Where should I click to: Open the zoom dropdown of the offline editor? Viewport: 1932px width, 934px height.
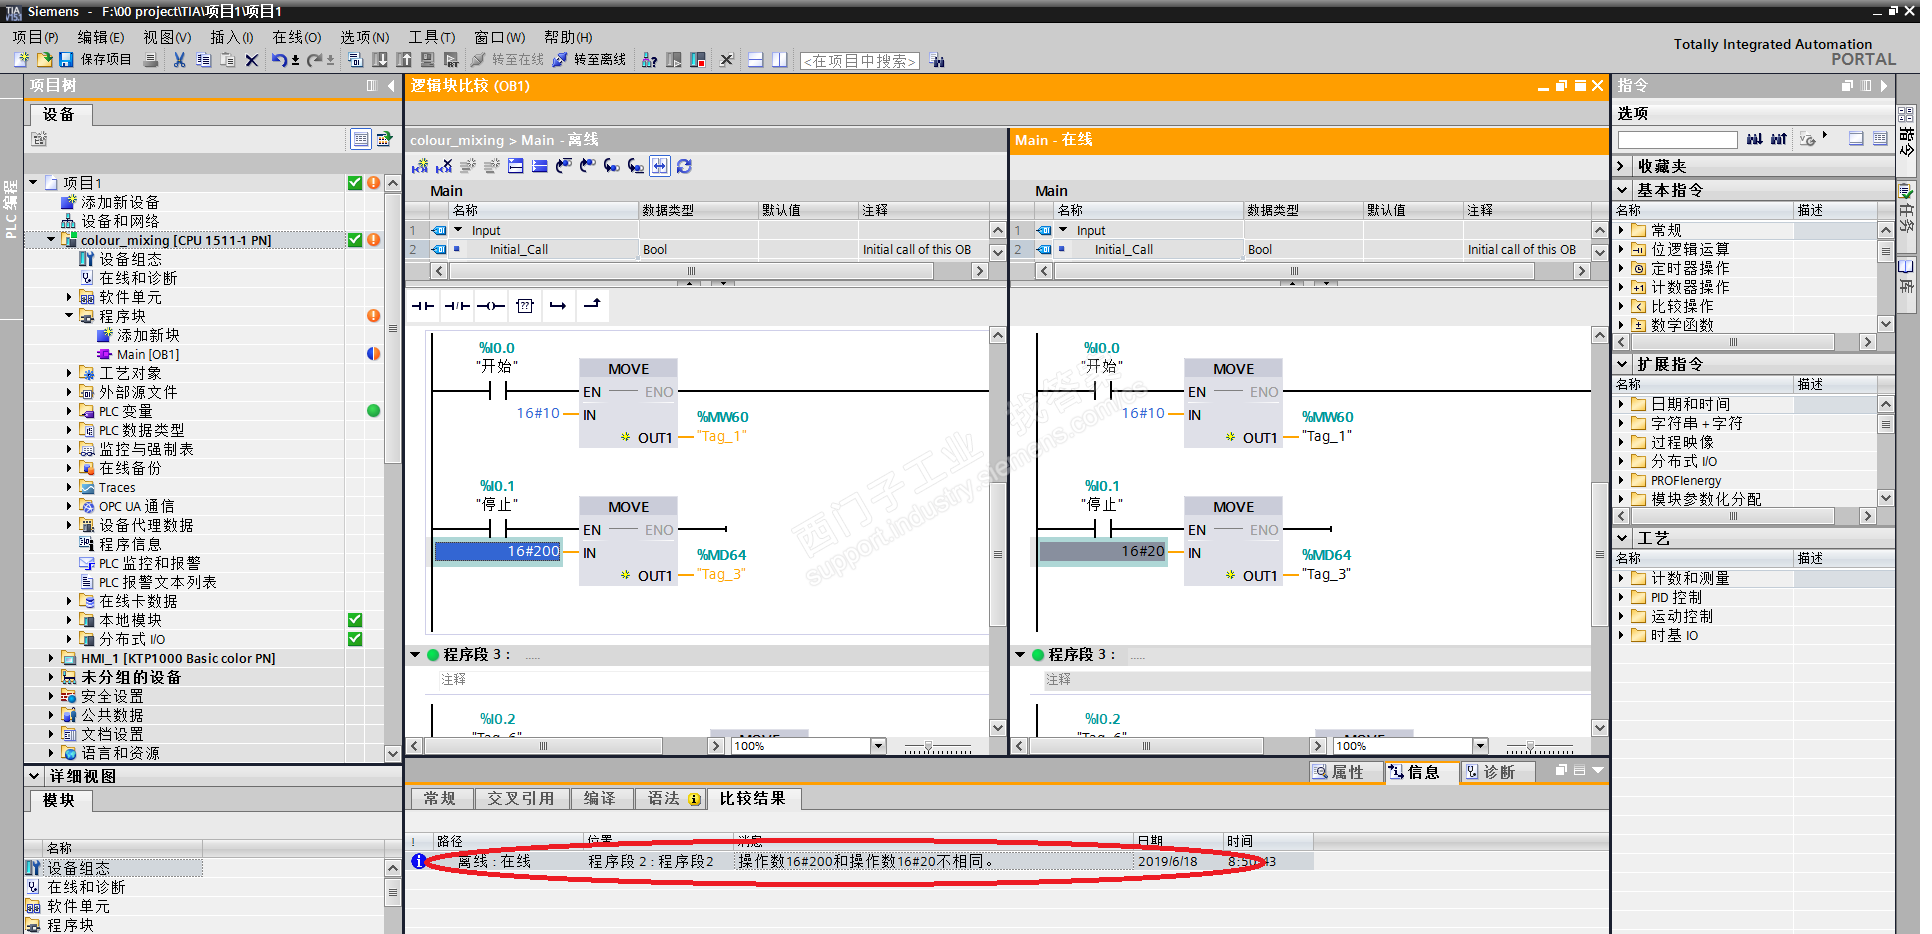[878, 746]
